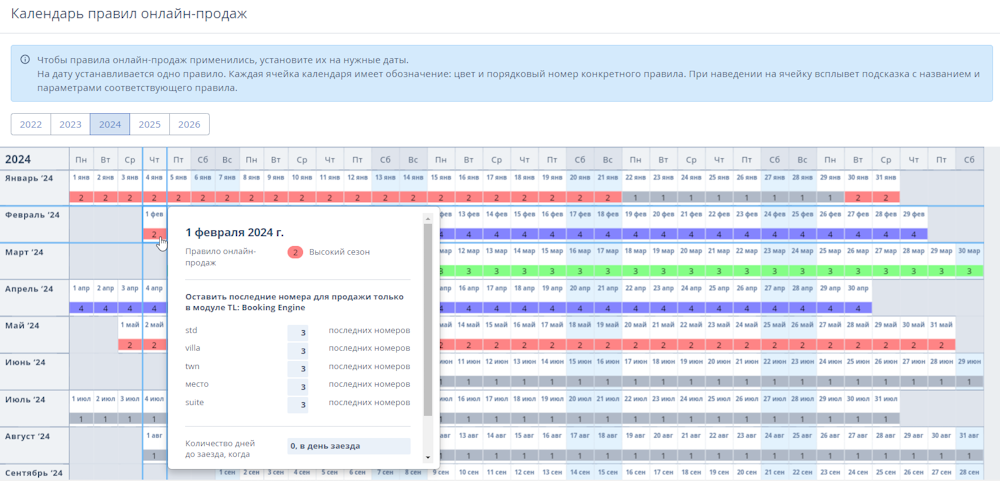Click gray rule 1 cell under 22 янв
Screen dimensions: 1000x481
tap(636, 198)
